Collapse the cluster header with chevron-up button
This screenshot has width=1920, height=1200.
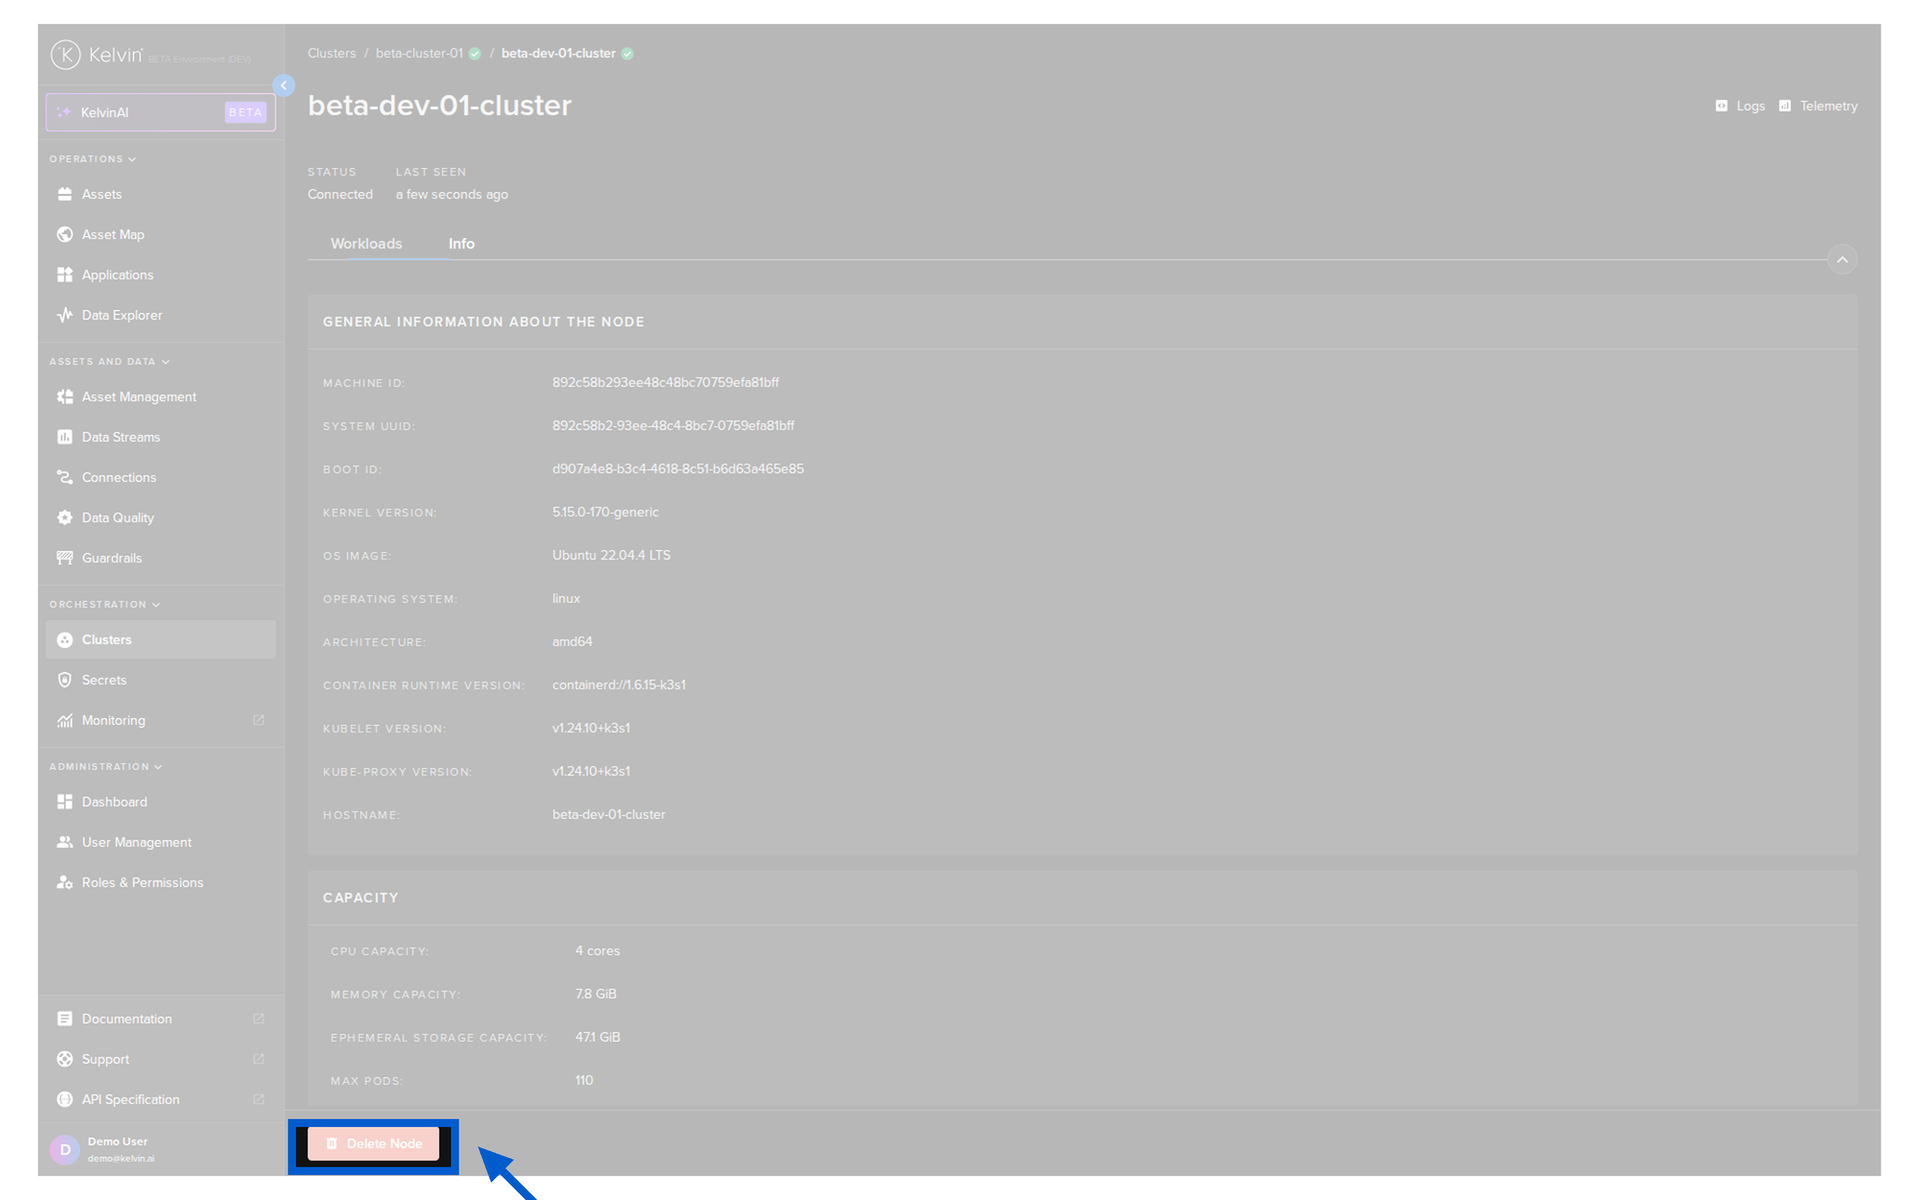click(1842, 260)
